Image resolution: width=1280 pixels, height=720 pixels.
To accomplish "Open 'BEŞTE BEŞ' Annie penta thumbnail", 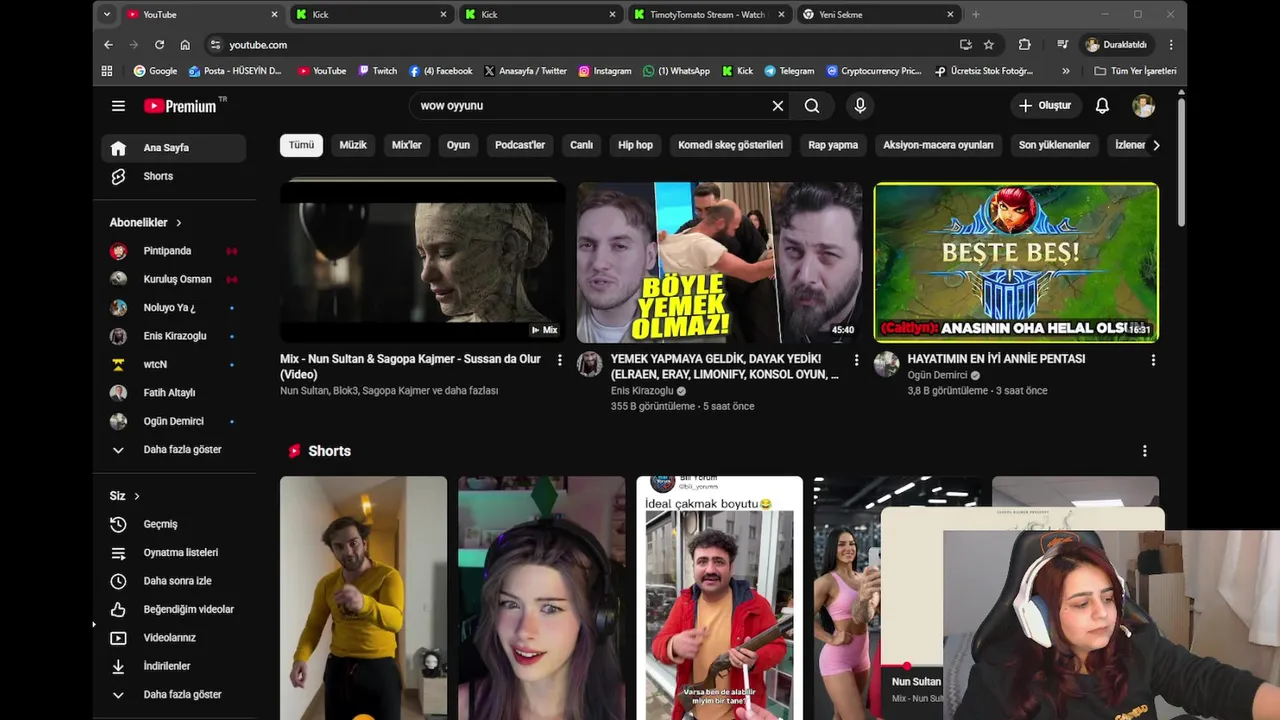I will point(1016,262).
